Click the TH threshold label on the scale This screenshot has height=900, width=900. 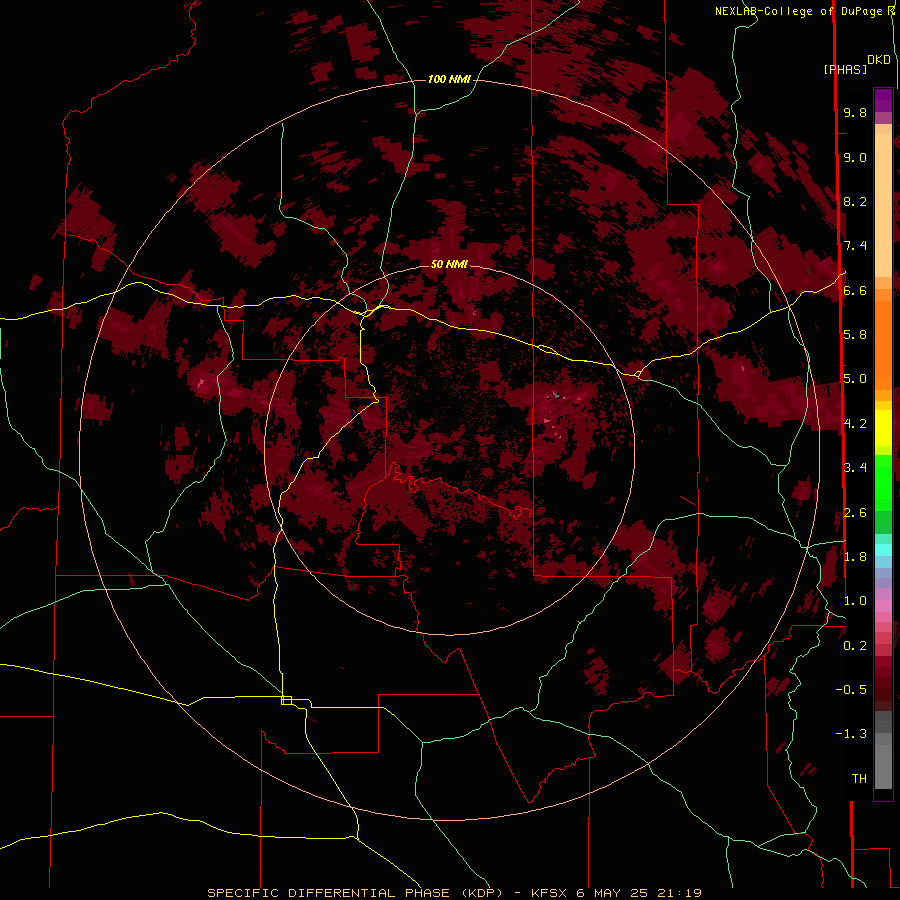[x=859, y=779]
